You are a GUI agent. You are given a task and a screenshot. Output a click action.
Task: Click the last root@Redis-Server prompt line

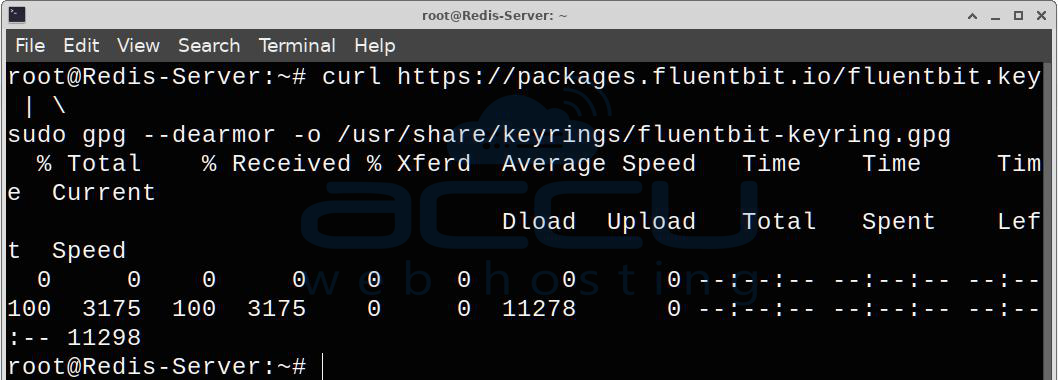click(157, 367)
